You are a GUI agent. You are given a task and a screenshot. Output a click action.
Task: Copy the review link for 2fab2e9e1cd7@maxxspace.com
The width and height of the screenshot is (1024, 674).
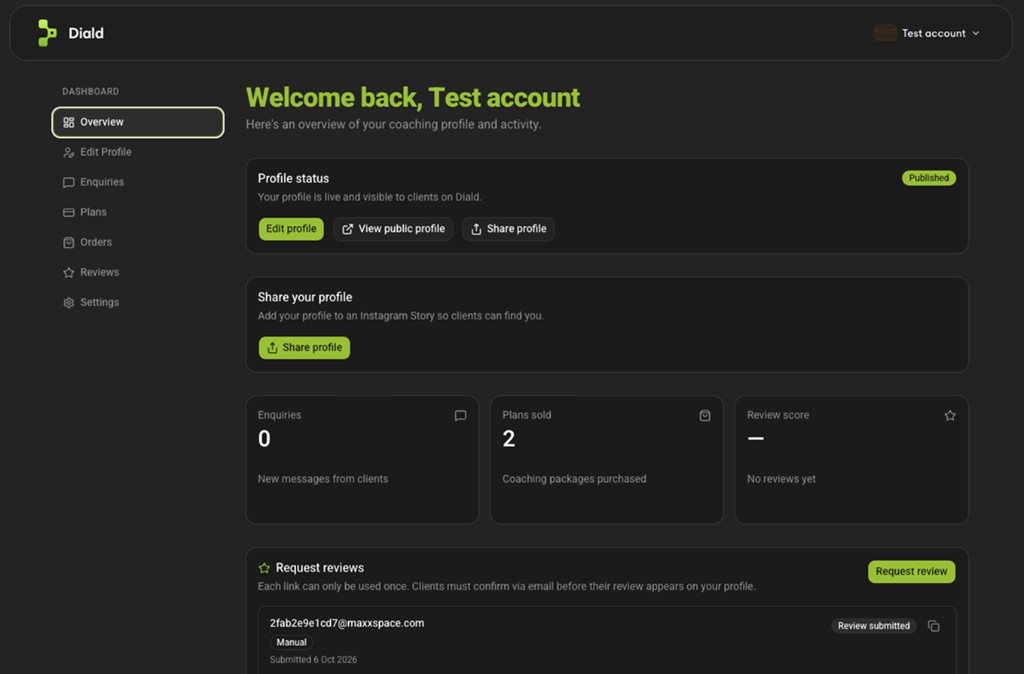click(934, 626)
